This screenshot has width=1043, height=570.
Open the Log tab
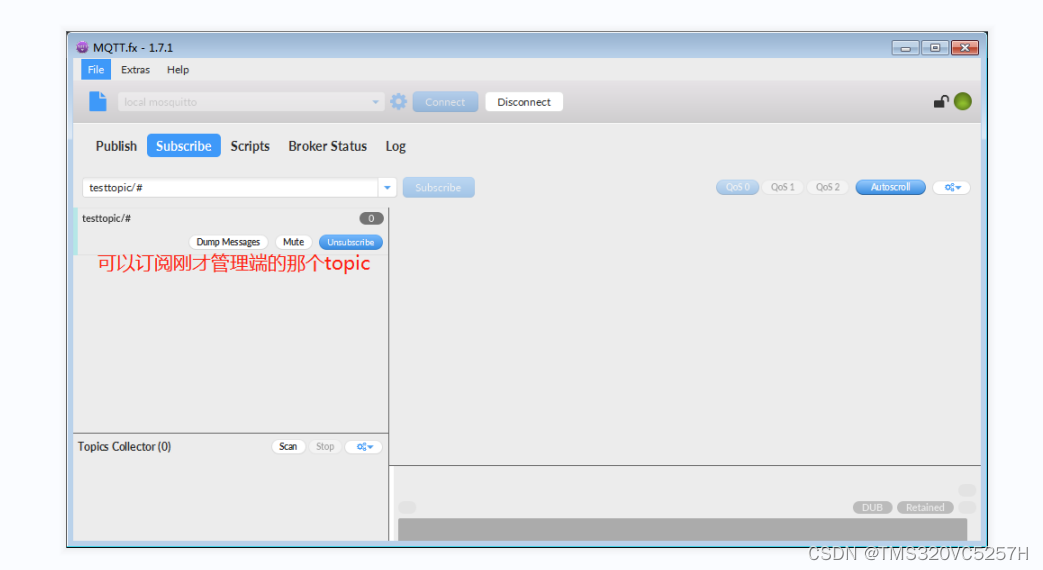click(396, 146)
